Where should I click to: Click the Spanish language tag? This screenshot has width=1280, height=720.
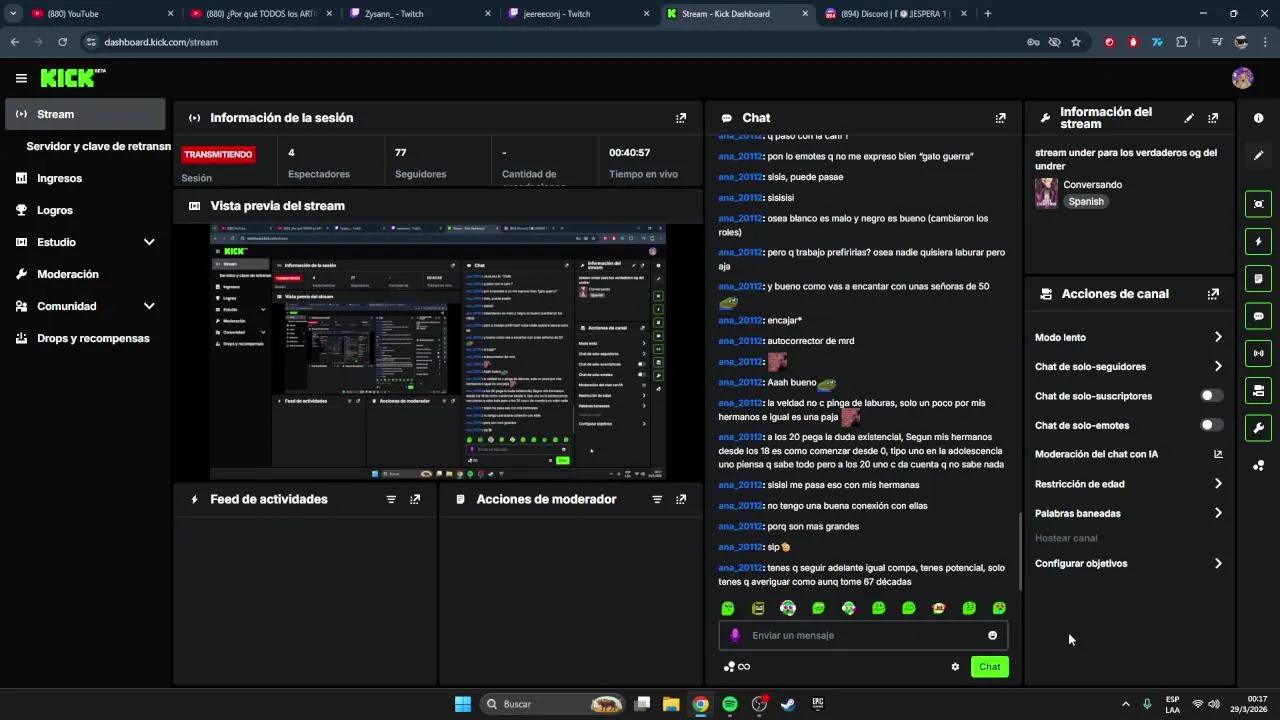(x=1086, y=201)
